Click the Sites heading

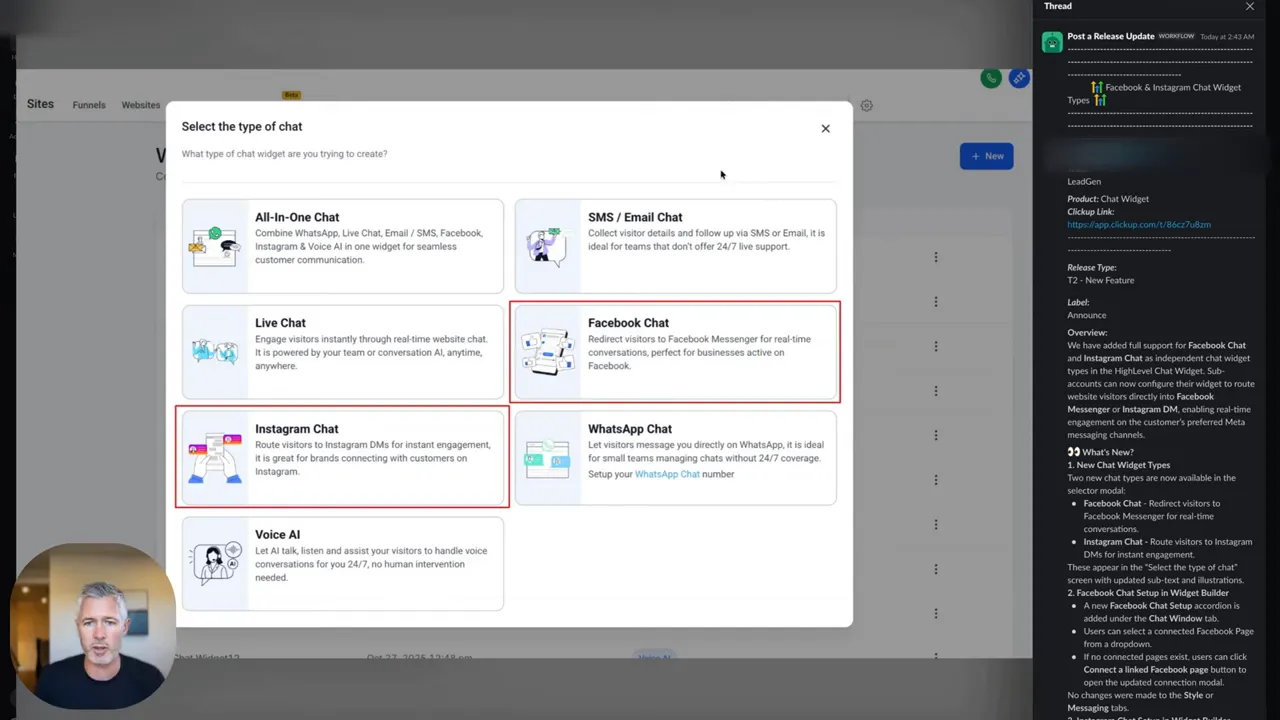coord(40,104)
